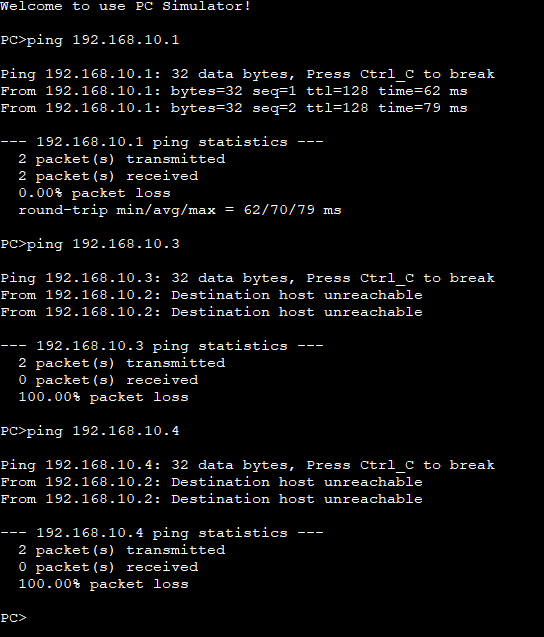Viewport: 544px width, 637px height.
Task: Click the 192.168.10.1 ping statistics header
Action: [162, 142]
